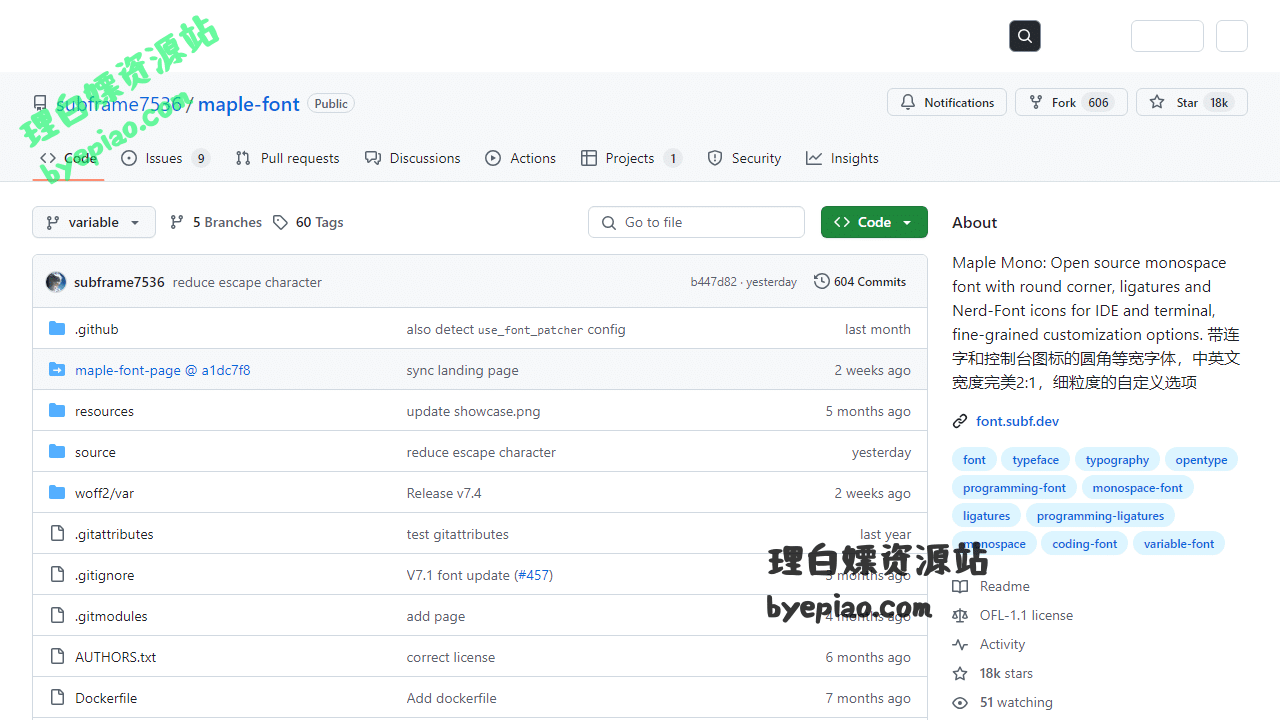Image resolution: width=1280 pixels, height=720 pixels.
Task: Open 'update showcase.png' commit message
Action: [473, 411]
